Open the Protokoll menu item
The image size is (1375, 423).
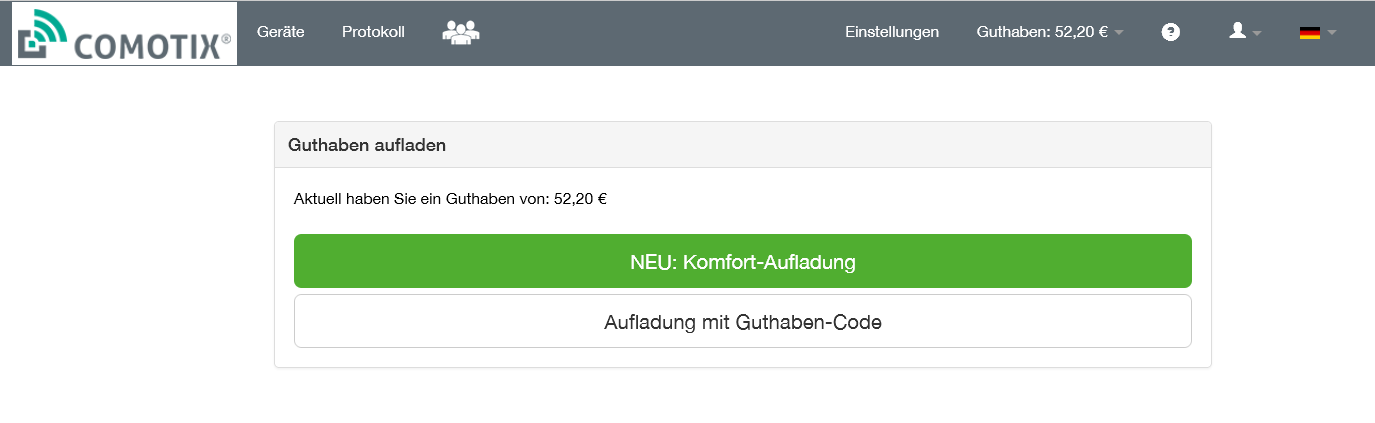click(x=373, y=32)
